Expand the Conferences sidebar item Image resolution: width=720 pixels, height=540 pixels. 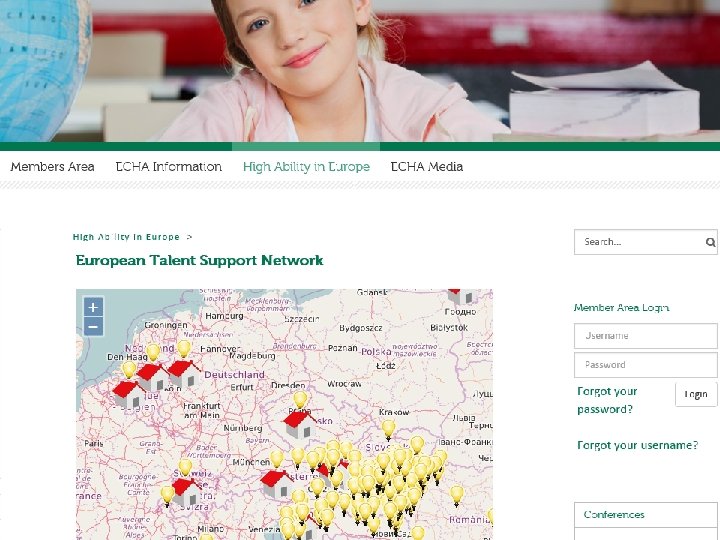click(646, 515)
